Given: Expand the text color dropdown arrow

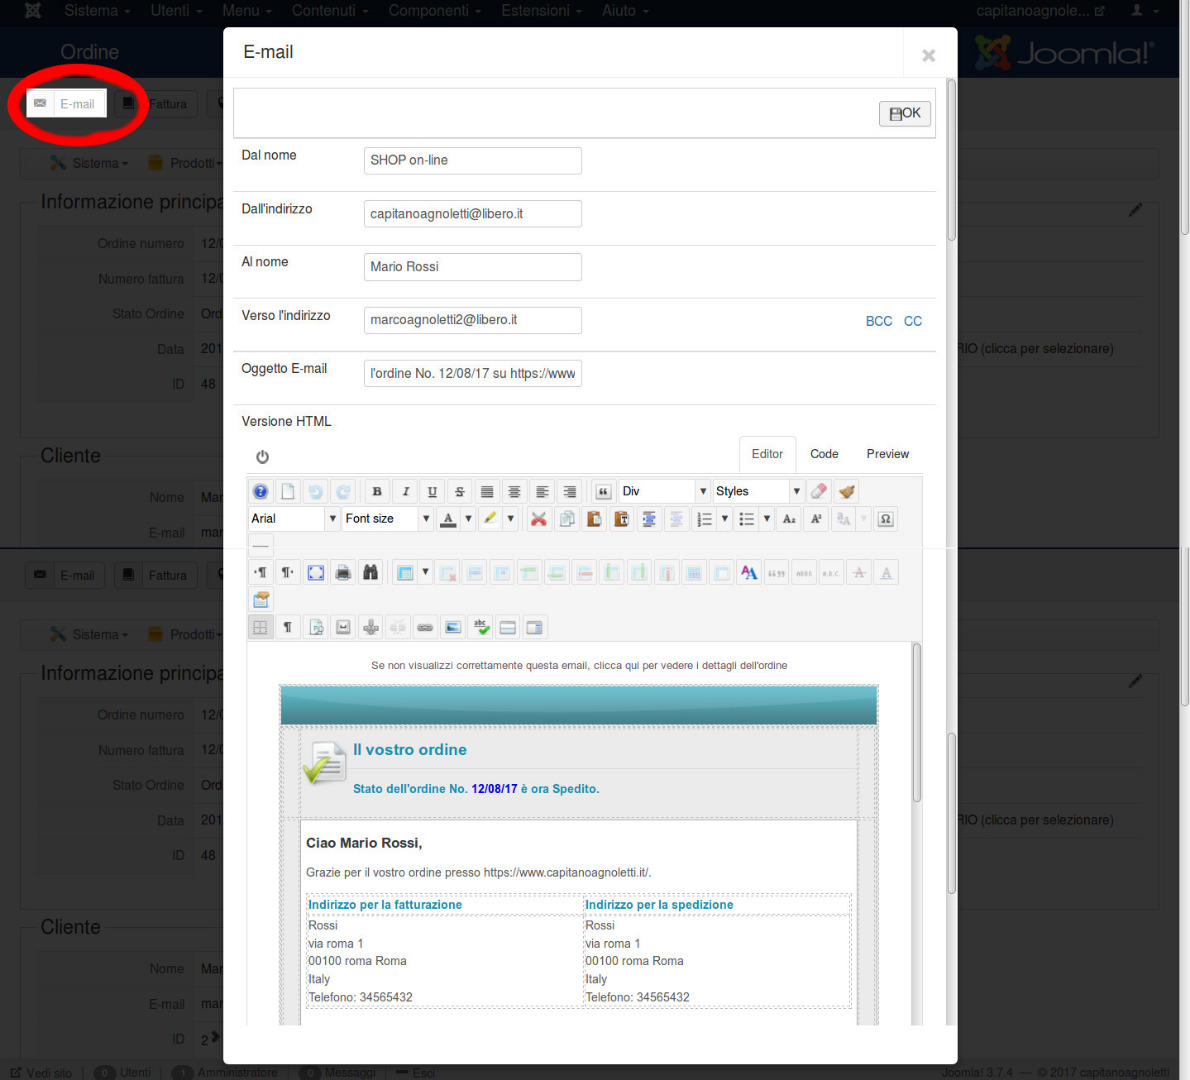Looking at the screenshot, I should 468,519.
